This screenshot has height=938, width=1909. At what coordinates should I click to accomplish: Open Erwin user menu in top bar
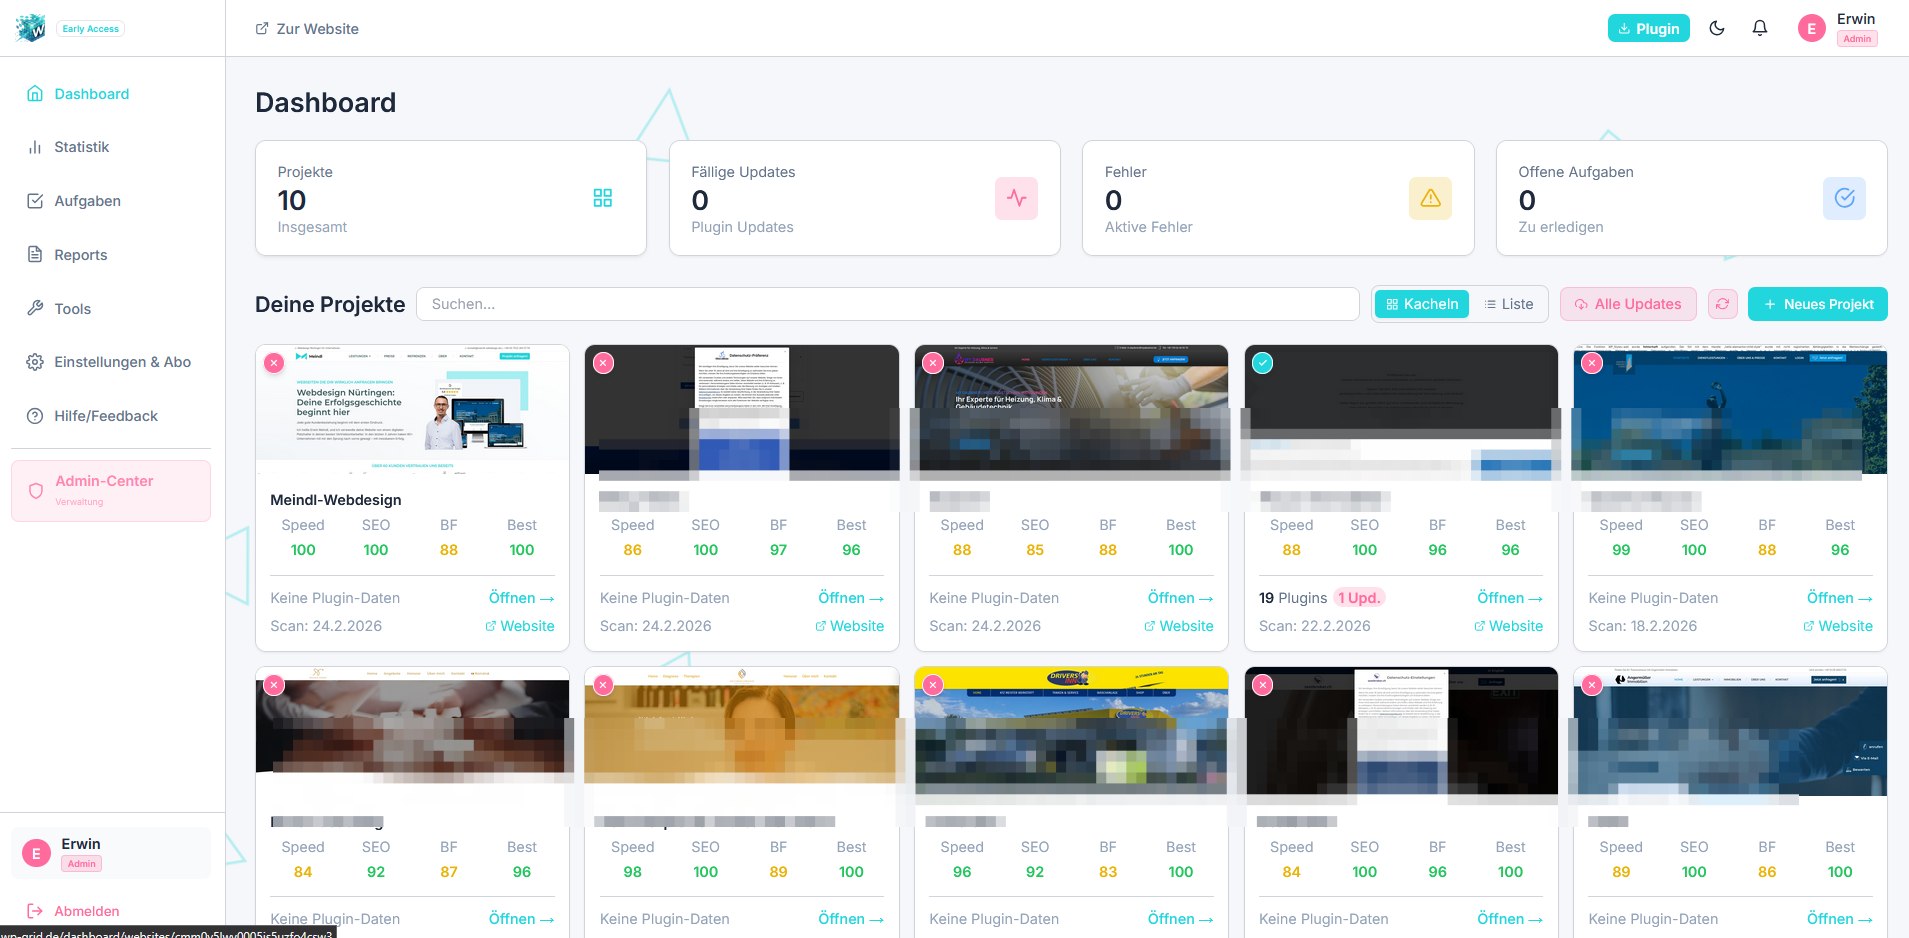click(x=1838, y=28)
